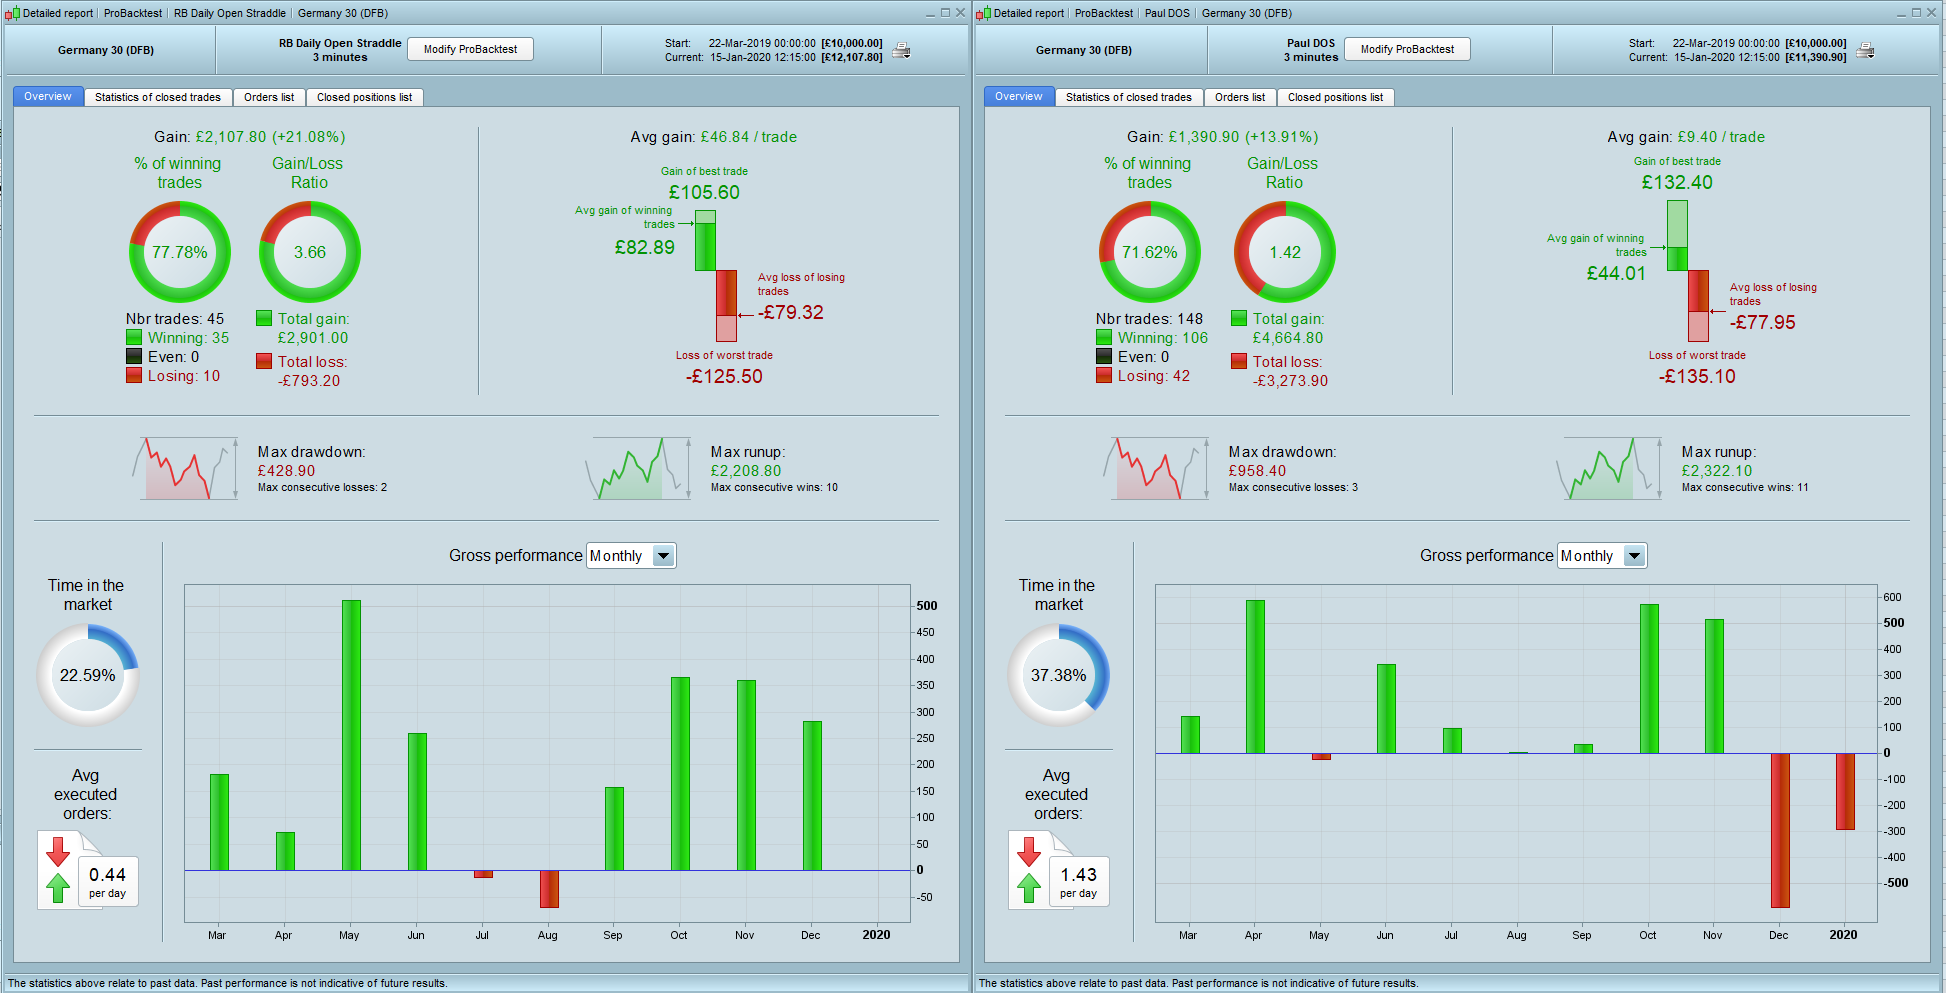Switch to Orders list tab in Paul DOS window
The height and width of the screenshot is (993, 1946).
1240,97
